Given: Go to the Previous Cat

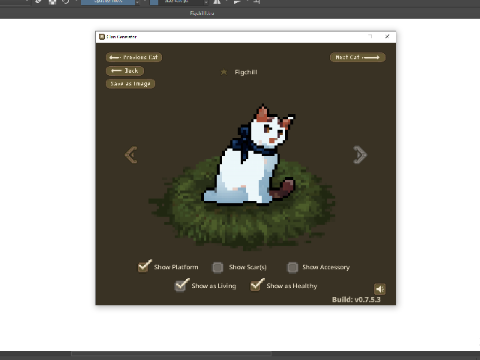Looking at the screenshot, I should click(134, 57).
